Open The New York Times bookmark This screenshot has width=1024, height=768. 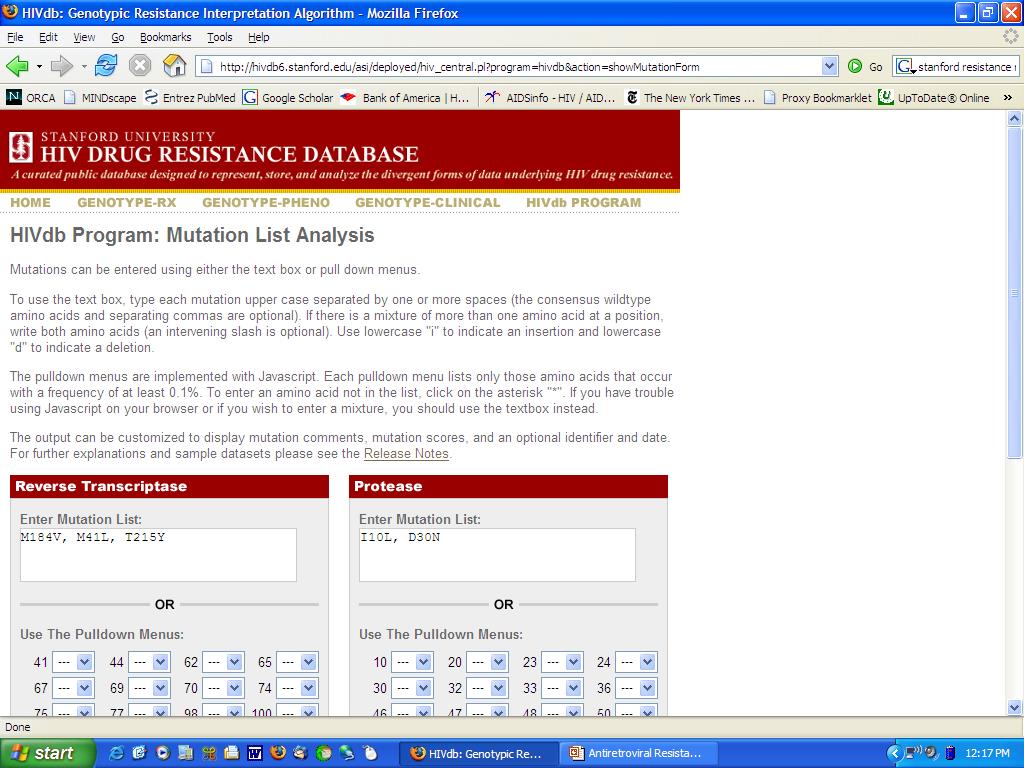690,98
